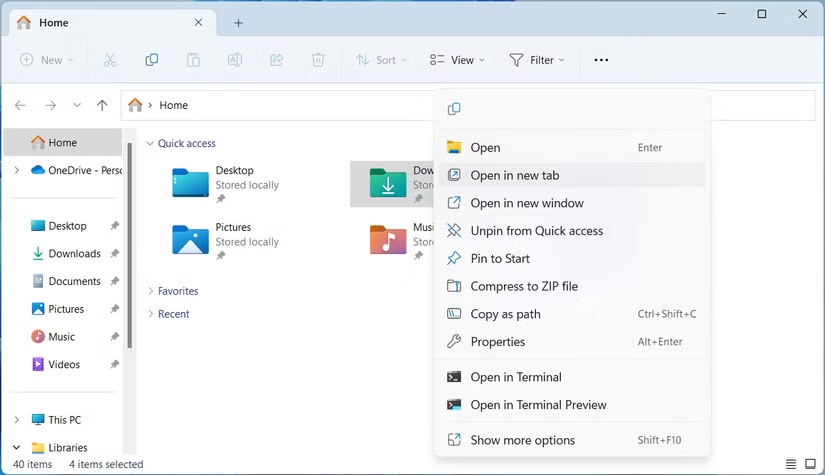
Task: Select Documents in the navigation sidebar
Action: point(74,281)
